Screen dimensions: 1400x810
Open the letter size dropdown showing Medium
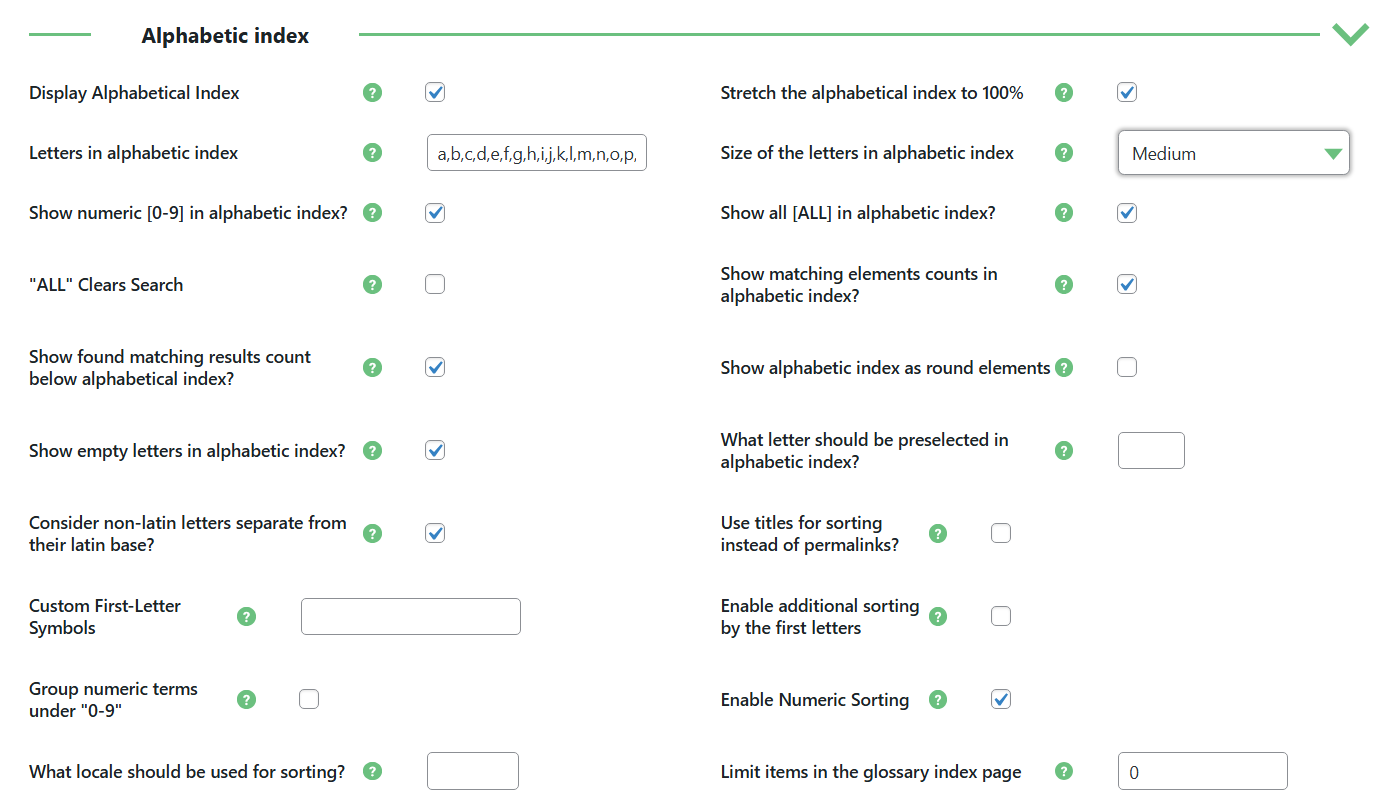[x=1233, y=153]
